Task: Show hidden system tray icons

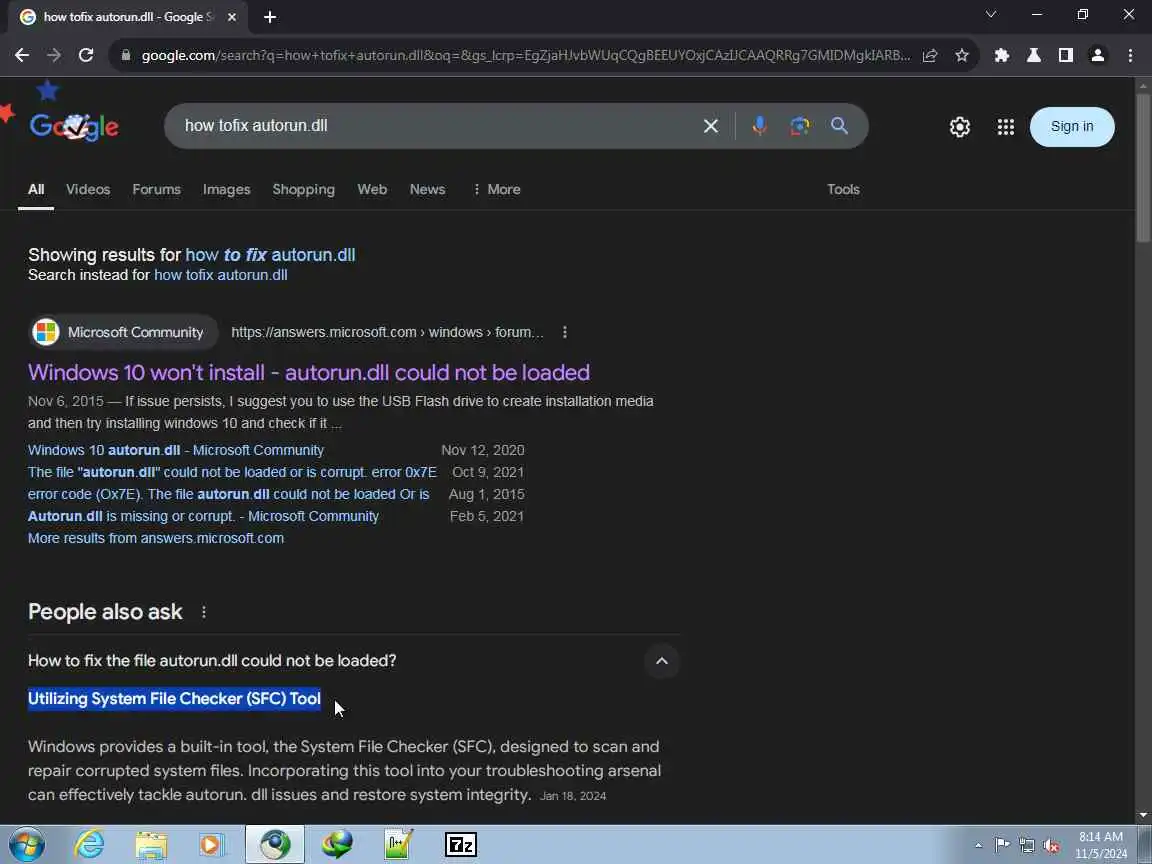Action: (978, 846)
